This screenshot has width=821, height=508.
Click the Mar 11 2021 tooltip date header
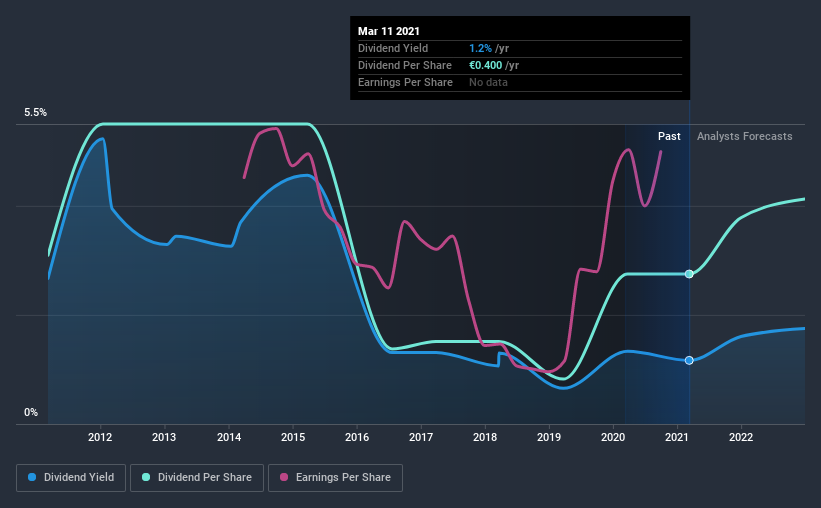(389, 31)
